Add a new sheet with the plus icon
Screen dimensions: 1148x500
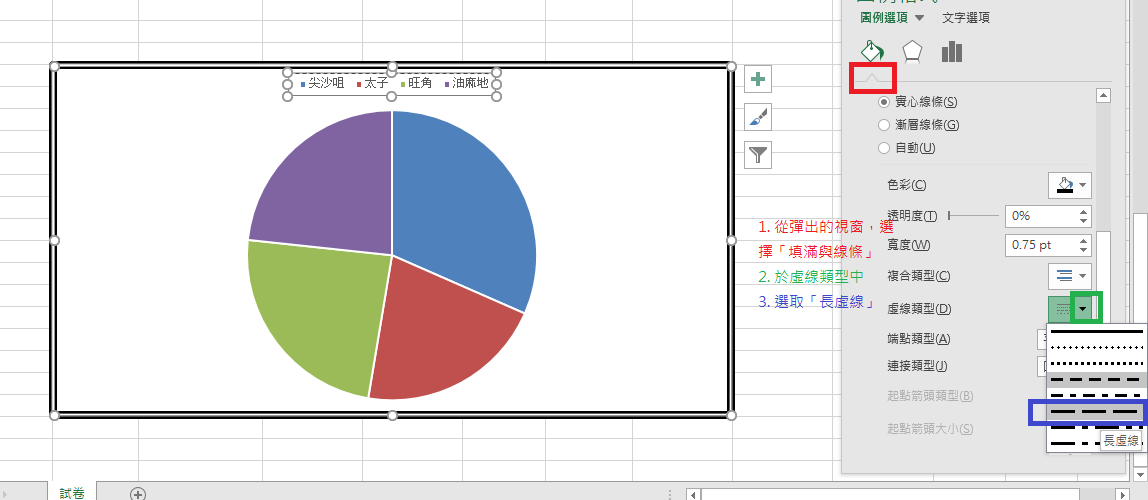pyautogui.click(x=138, y=494)
